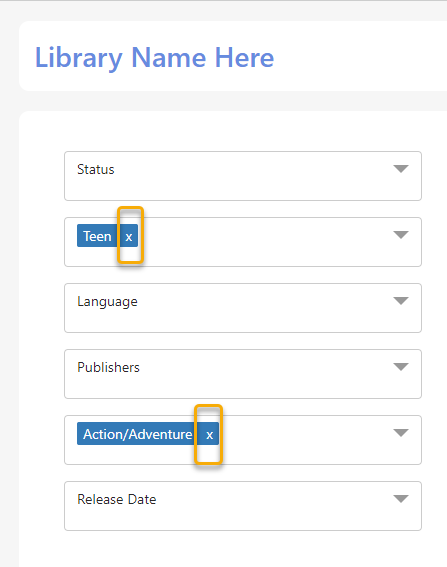Open the dropdown arrow in Teen filter
This screenshot has width=447, height=567.
click(x=401, y=235)
